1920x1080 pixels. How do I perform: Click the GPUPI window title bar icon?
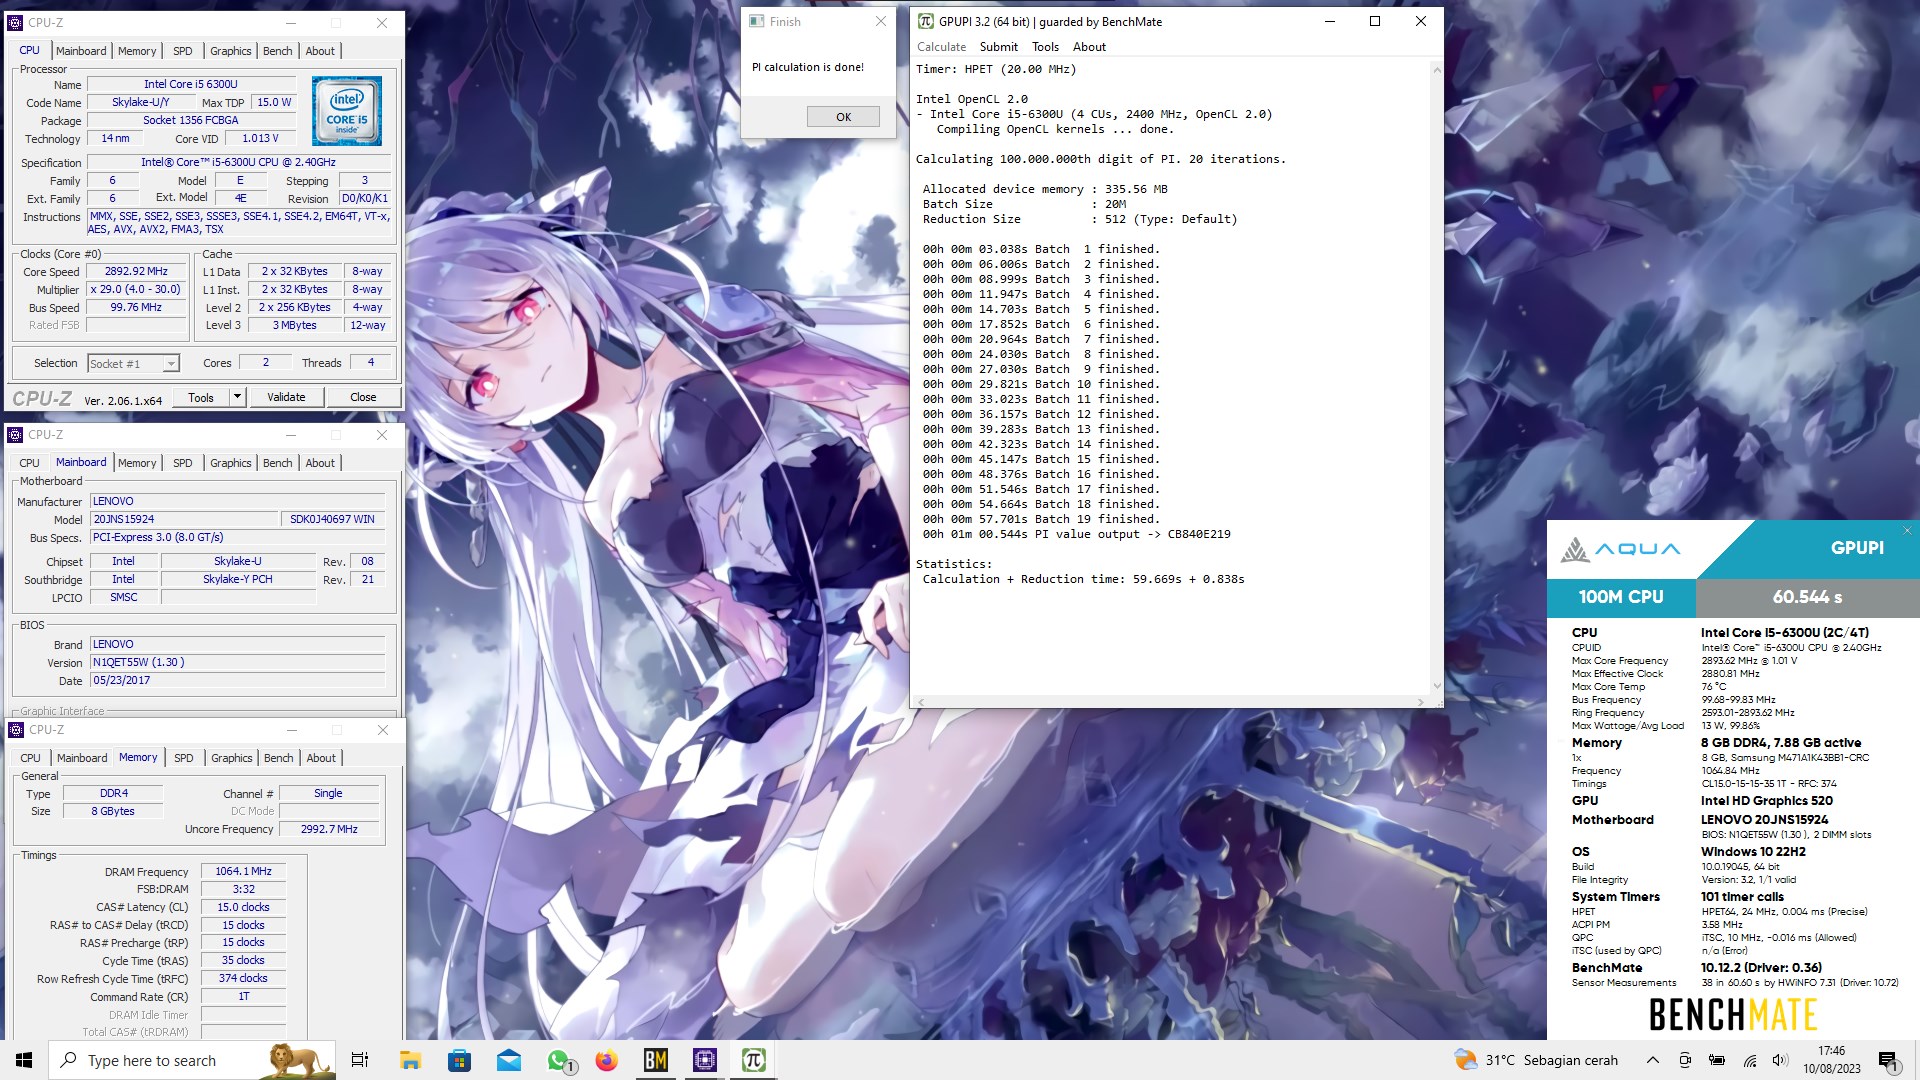(x=926, y=21)
